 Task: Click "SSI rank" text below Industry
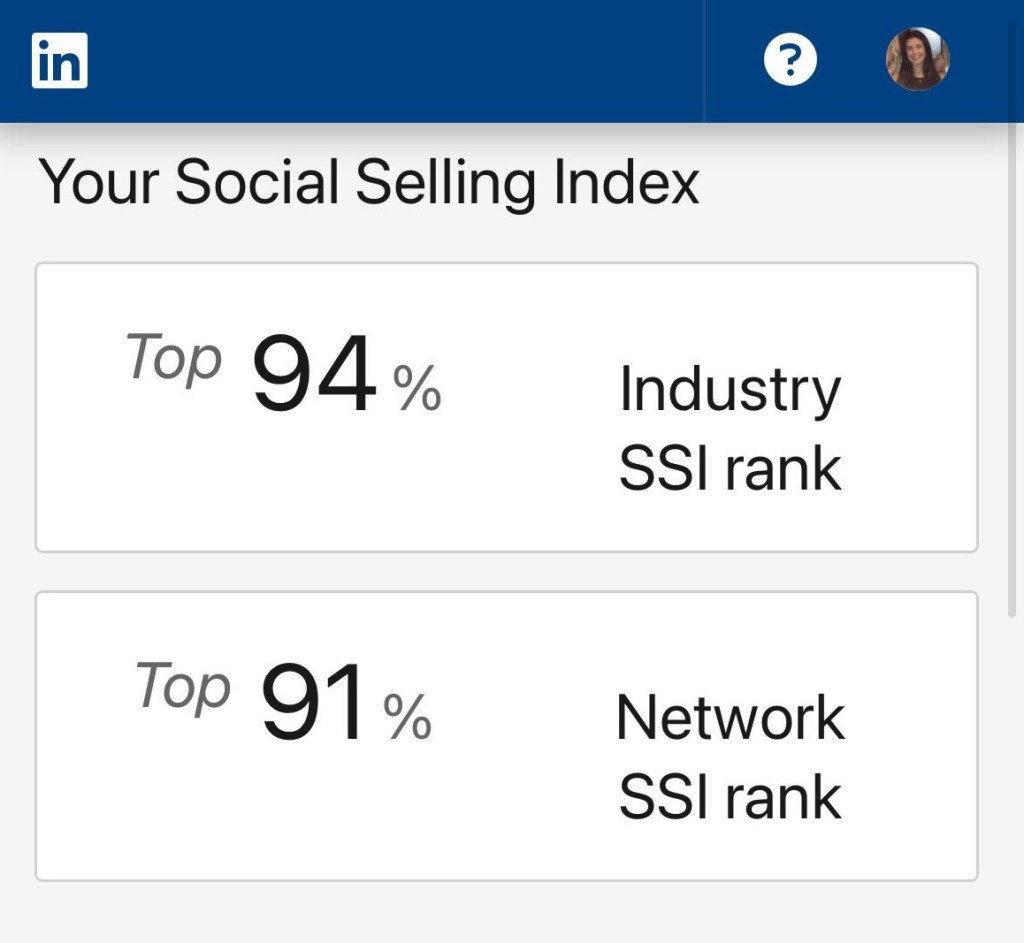[730, 469]
